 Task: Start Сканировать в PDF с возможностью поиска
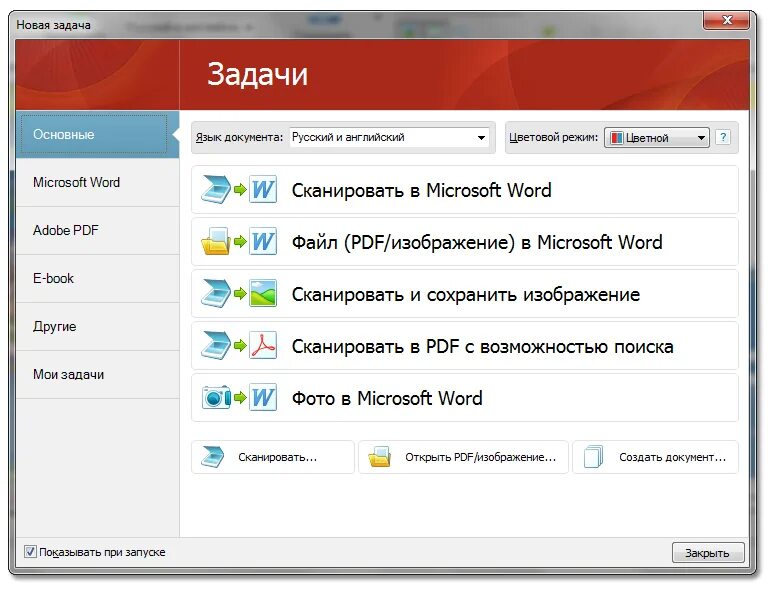click(464, 346)
